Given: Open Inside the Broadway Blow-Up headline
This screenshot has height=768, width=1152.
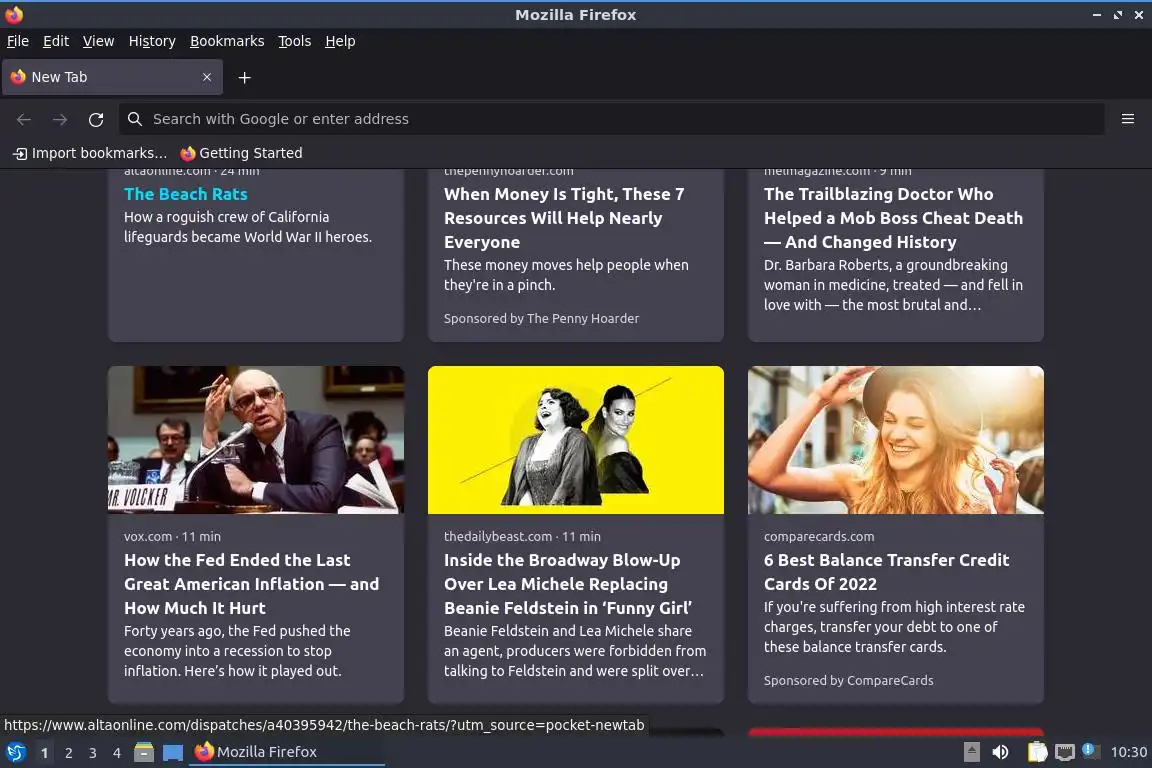Looking at the screenshot, I should click(x=568, y=584).
